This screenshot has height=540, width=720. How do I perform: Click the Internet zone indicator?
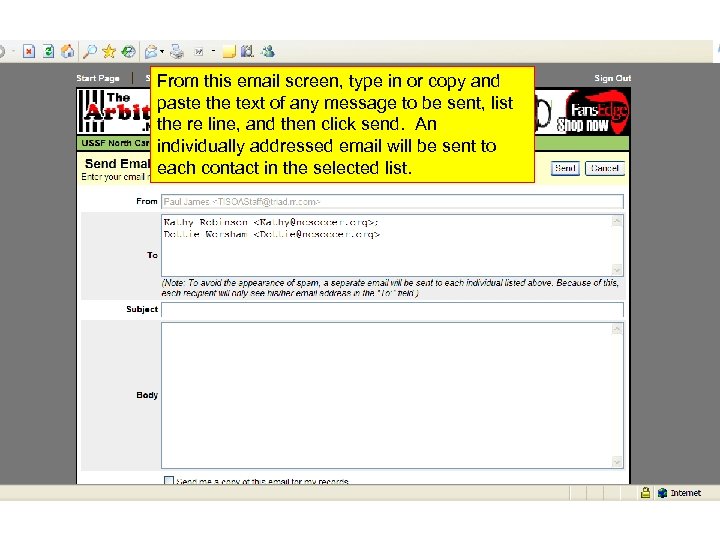click(680, 493)
